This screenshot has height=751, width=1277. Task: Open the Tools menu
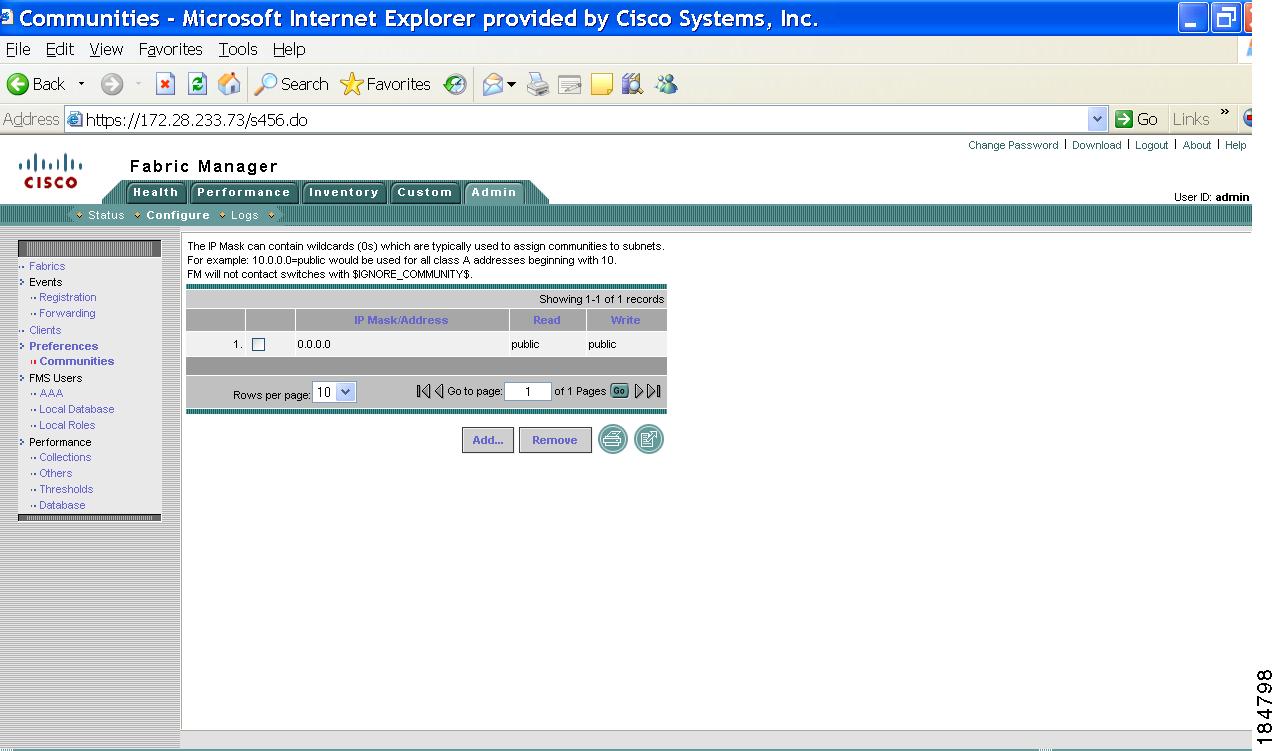coord(238,49)
